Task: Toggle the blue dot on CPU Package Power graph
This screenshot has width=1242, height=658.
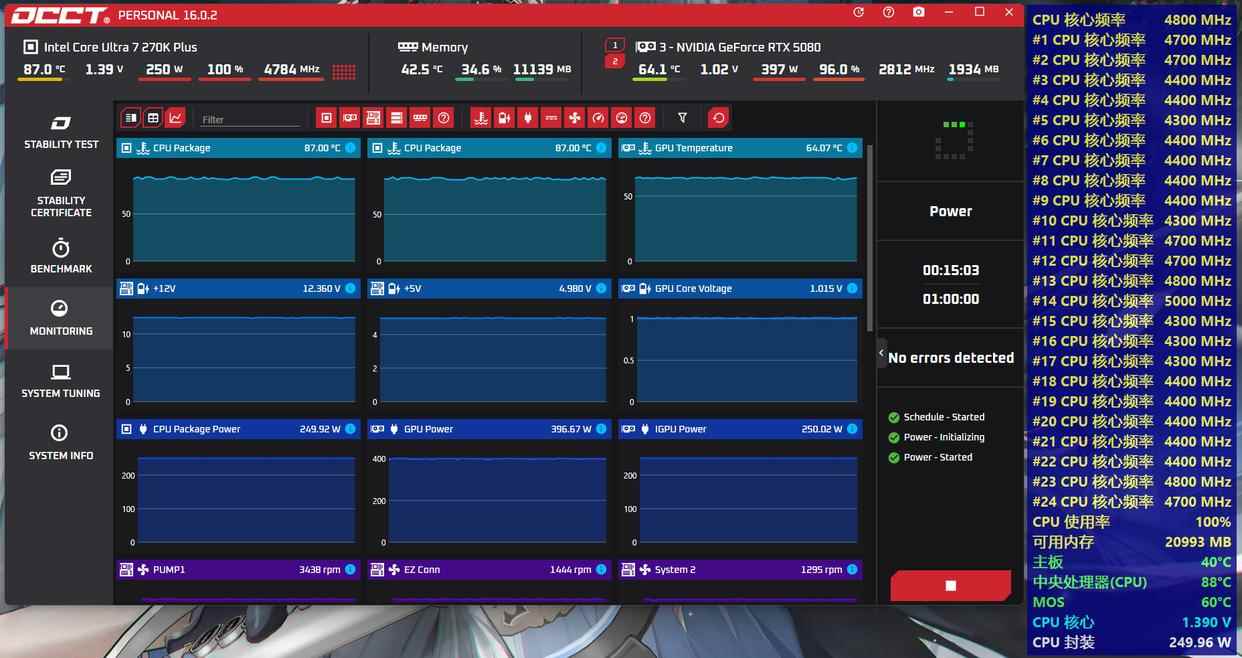Action: [x=350, y=429]
